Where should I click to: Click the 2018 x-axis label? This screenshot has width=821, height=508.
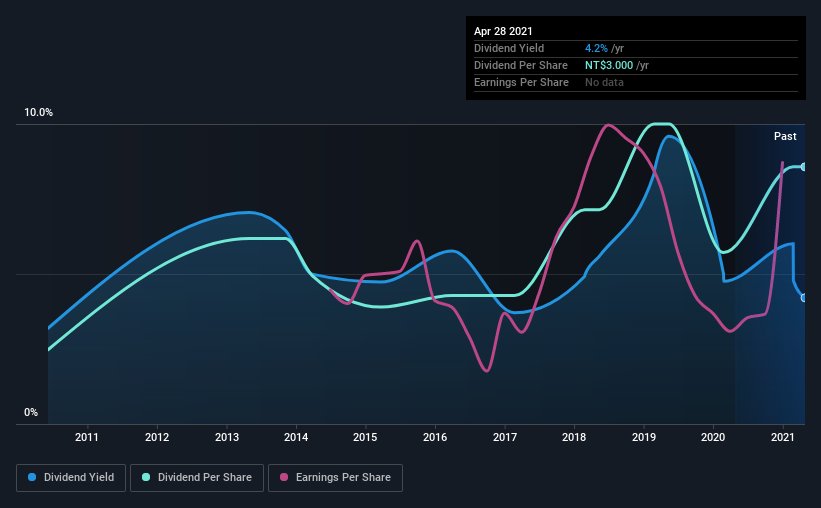click(x=574, y=437)
